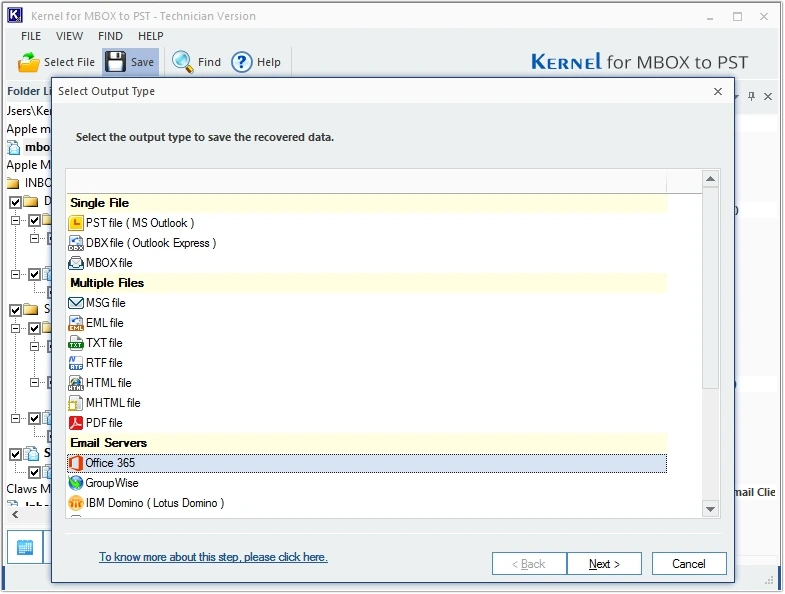Select the PDF file icon

[76, 423]
